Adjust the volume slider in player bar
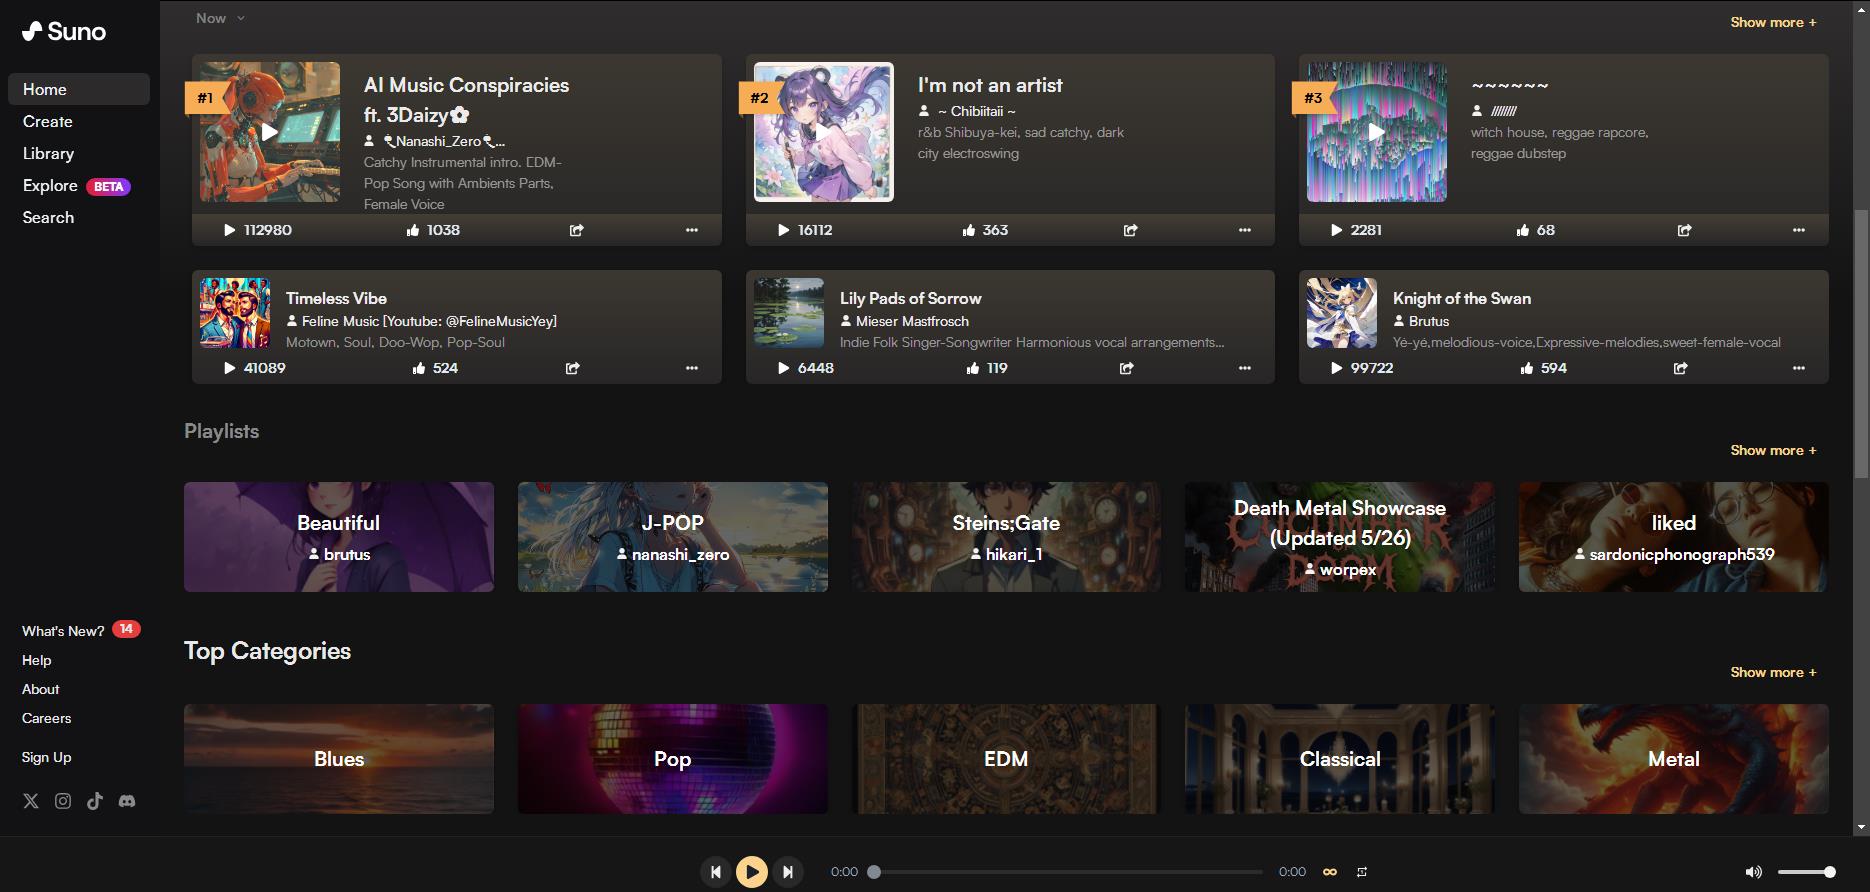Screen dimensions: 1870x892 click(x=1806, y=872)
